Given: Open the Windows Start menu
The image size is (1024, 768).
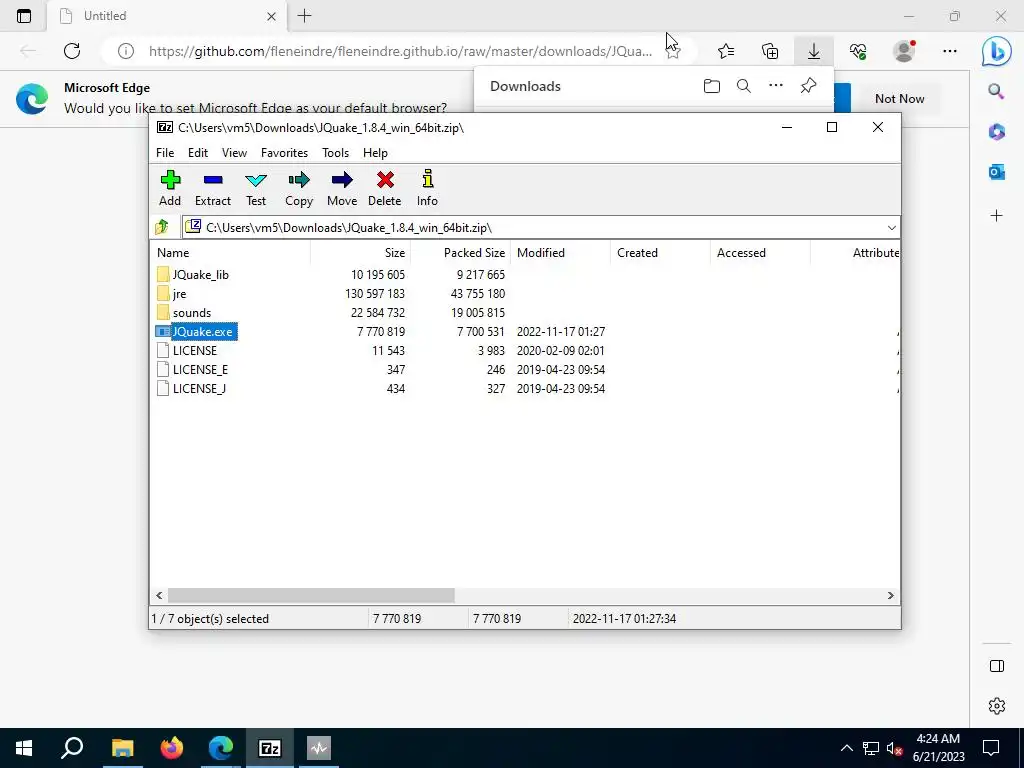Looking at the screenshot, I should click(24, 748).
